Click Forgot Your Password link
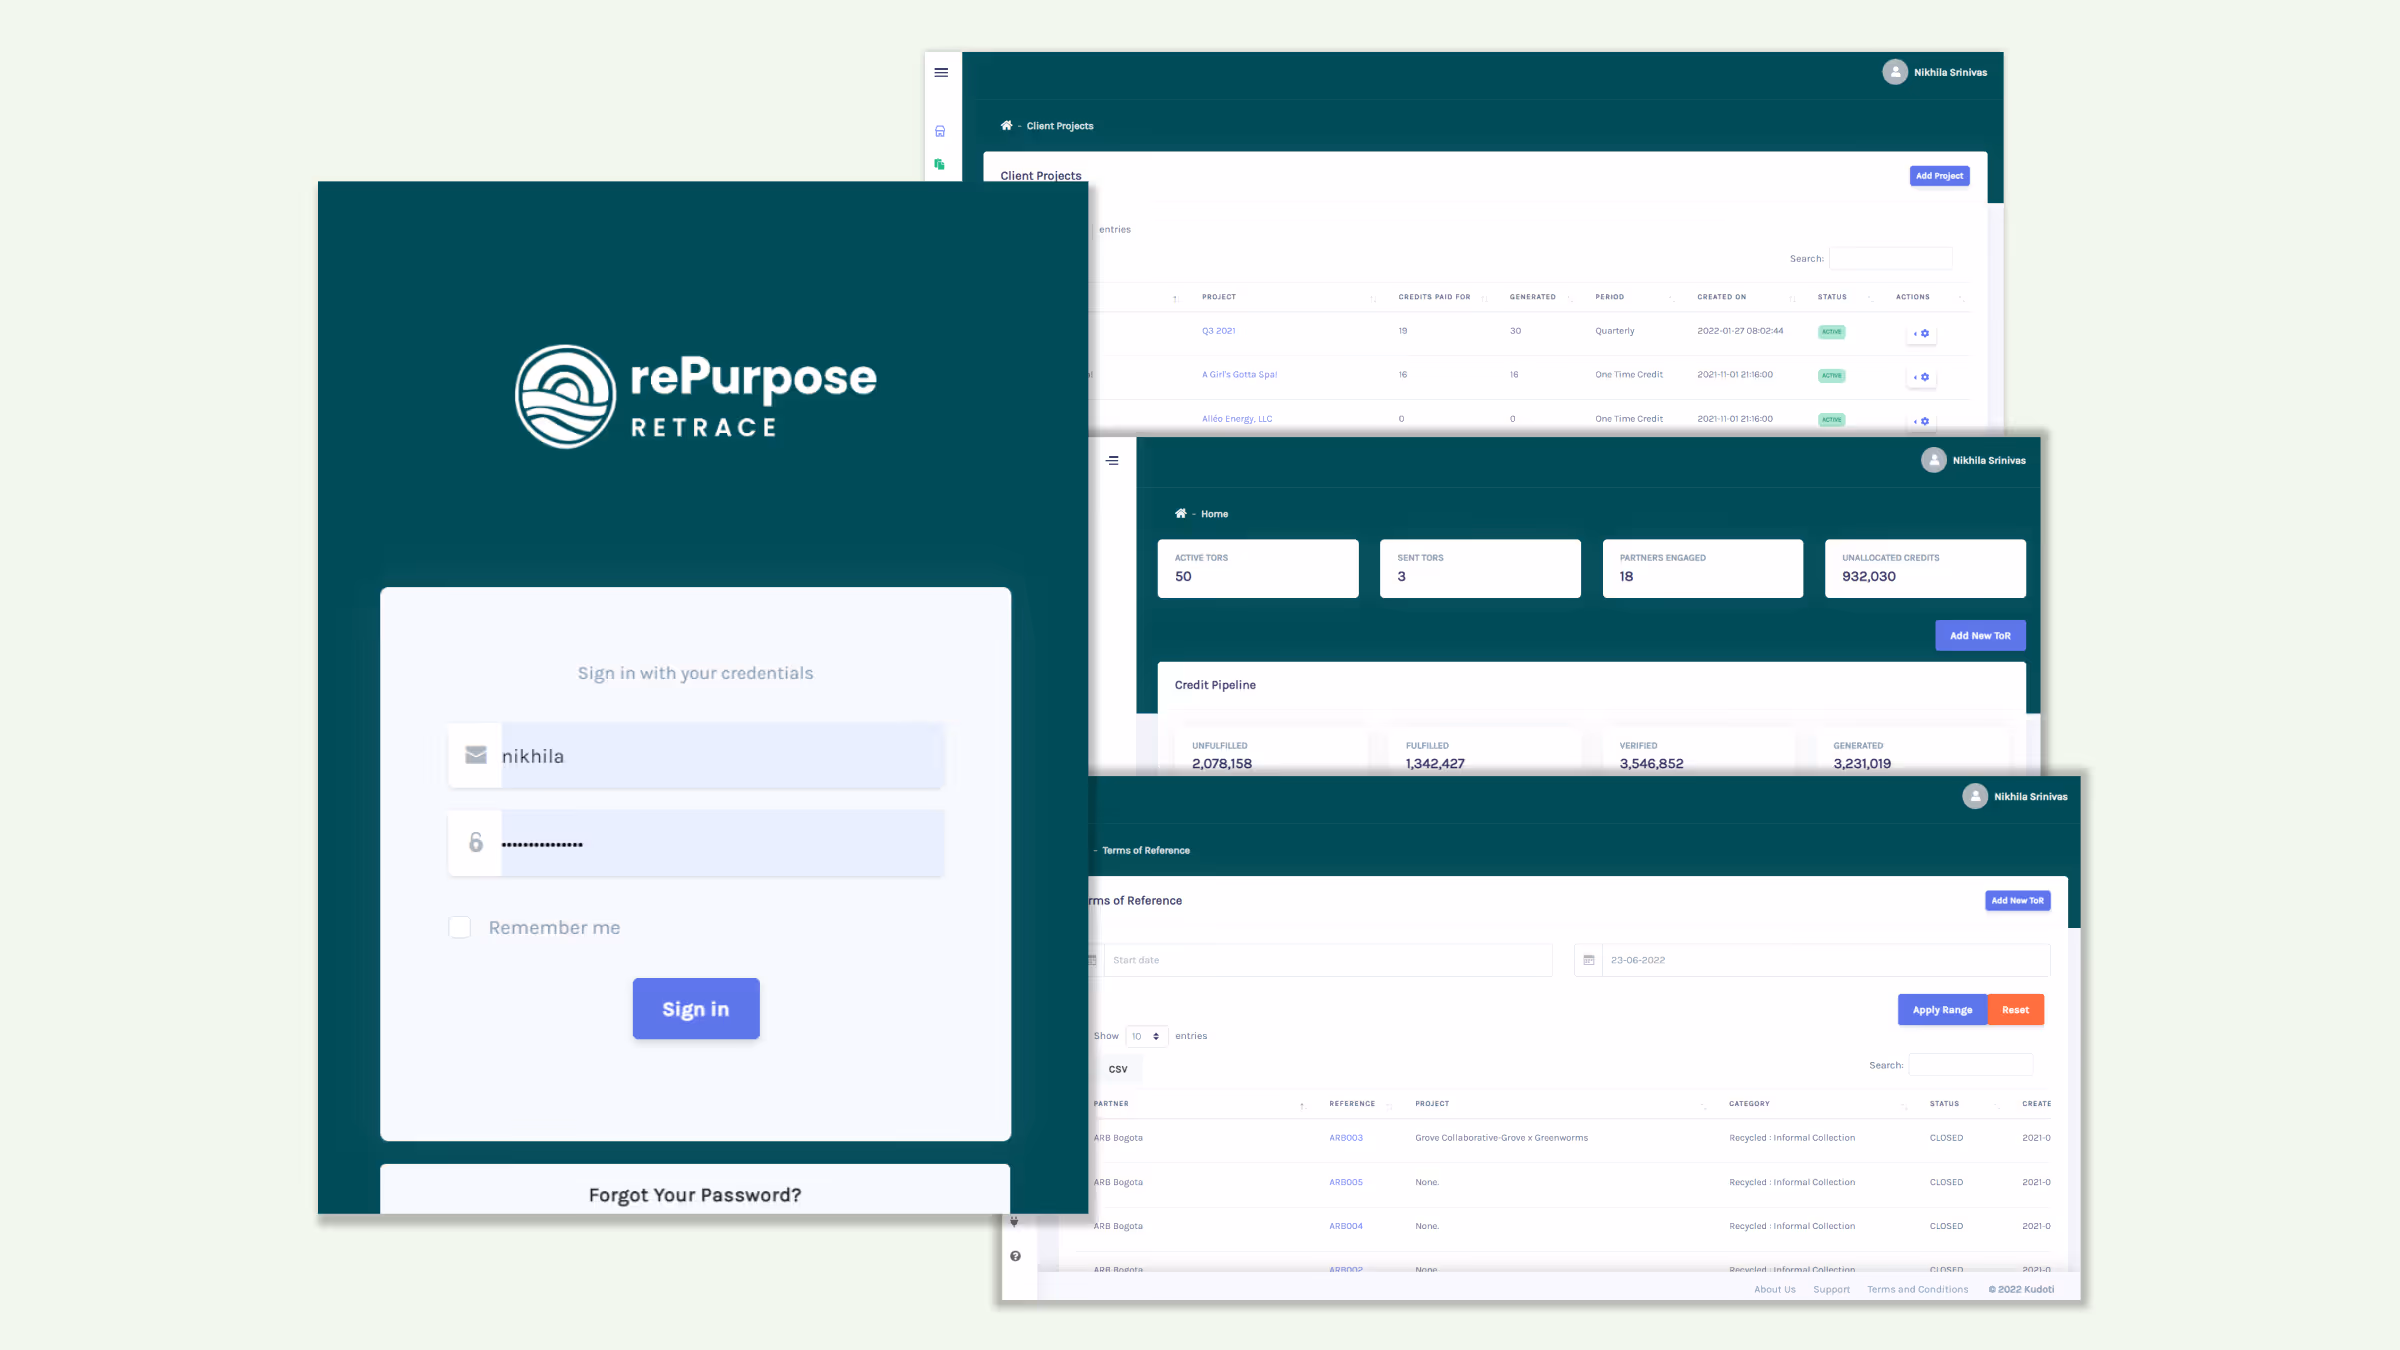Viewport: 2400px width, 1350px height. click(x=695, y=1195)
